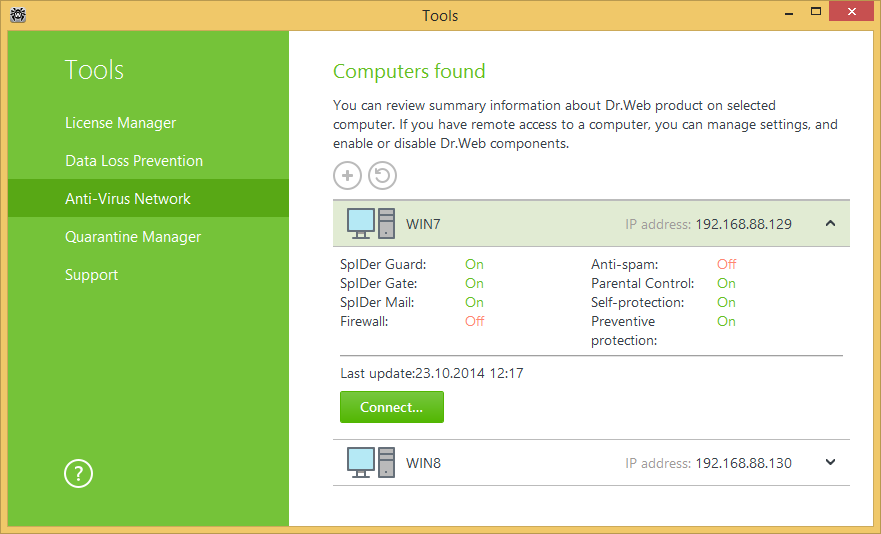Open Quarantine Manager section
881x534 pixels.
(x=133, y=237)
